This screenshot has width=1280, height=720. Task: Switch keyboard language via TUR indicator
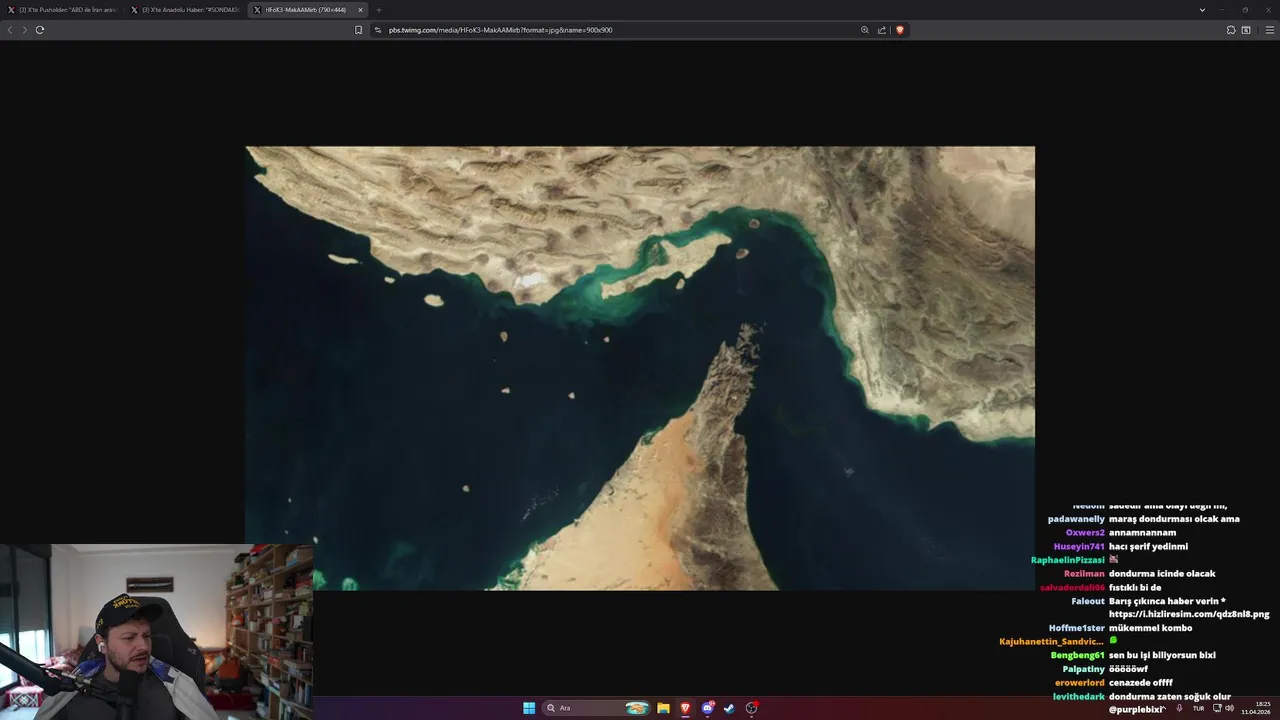1198,708
